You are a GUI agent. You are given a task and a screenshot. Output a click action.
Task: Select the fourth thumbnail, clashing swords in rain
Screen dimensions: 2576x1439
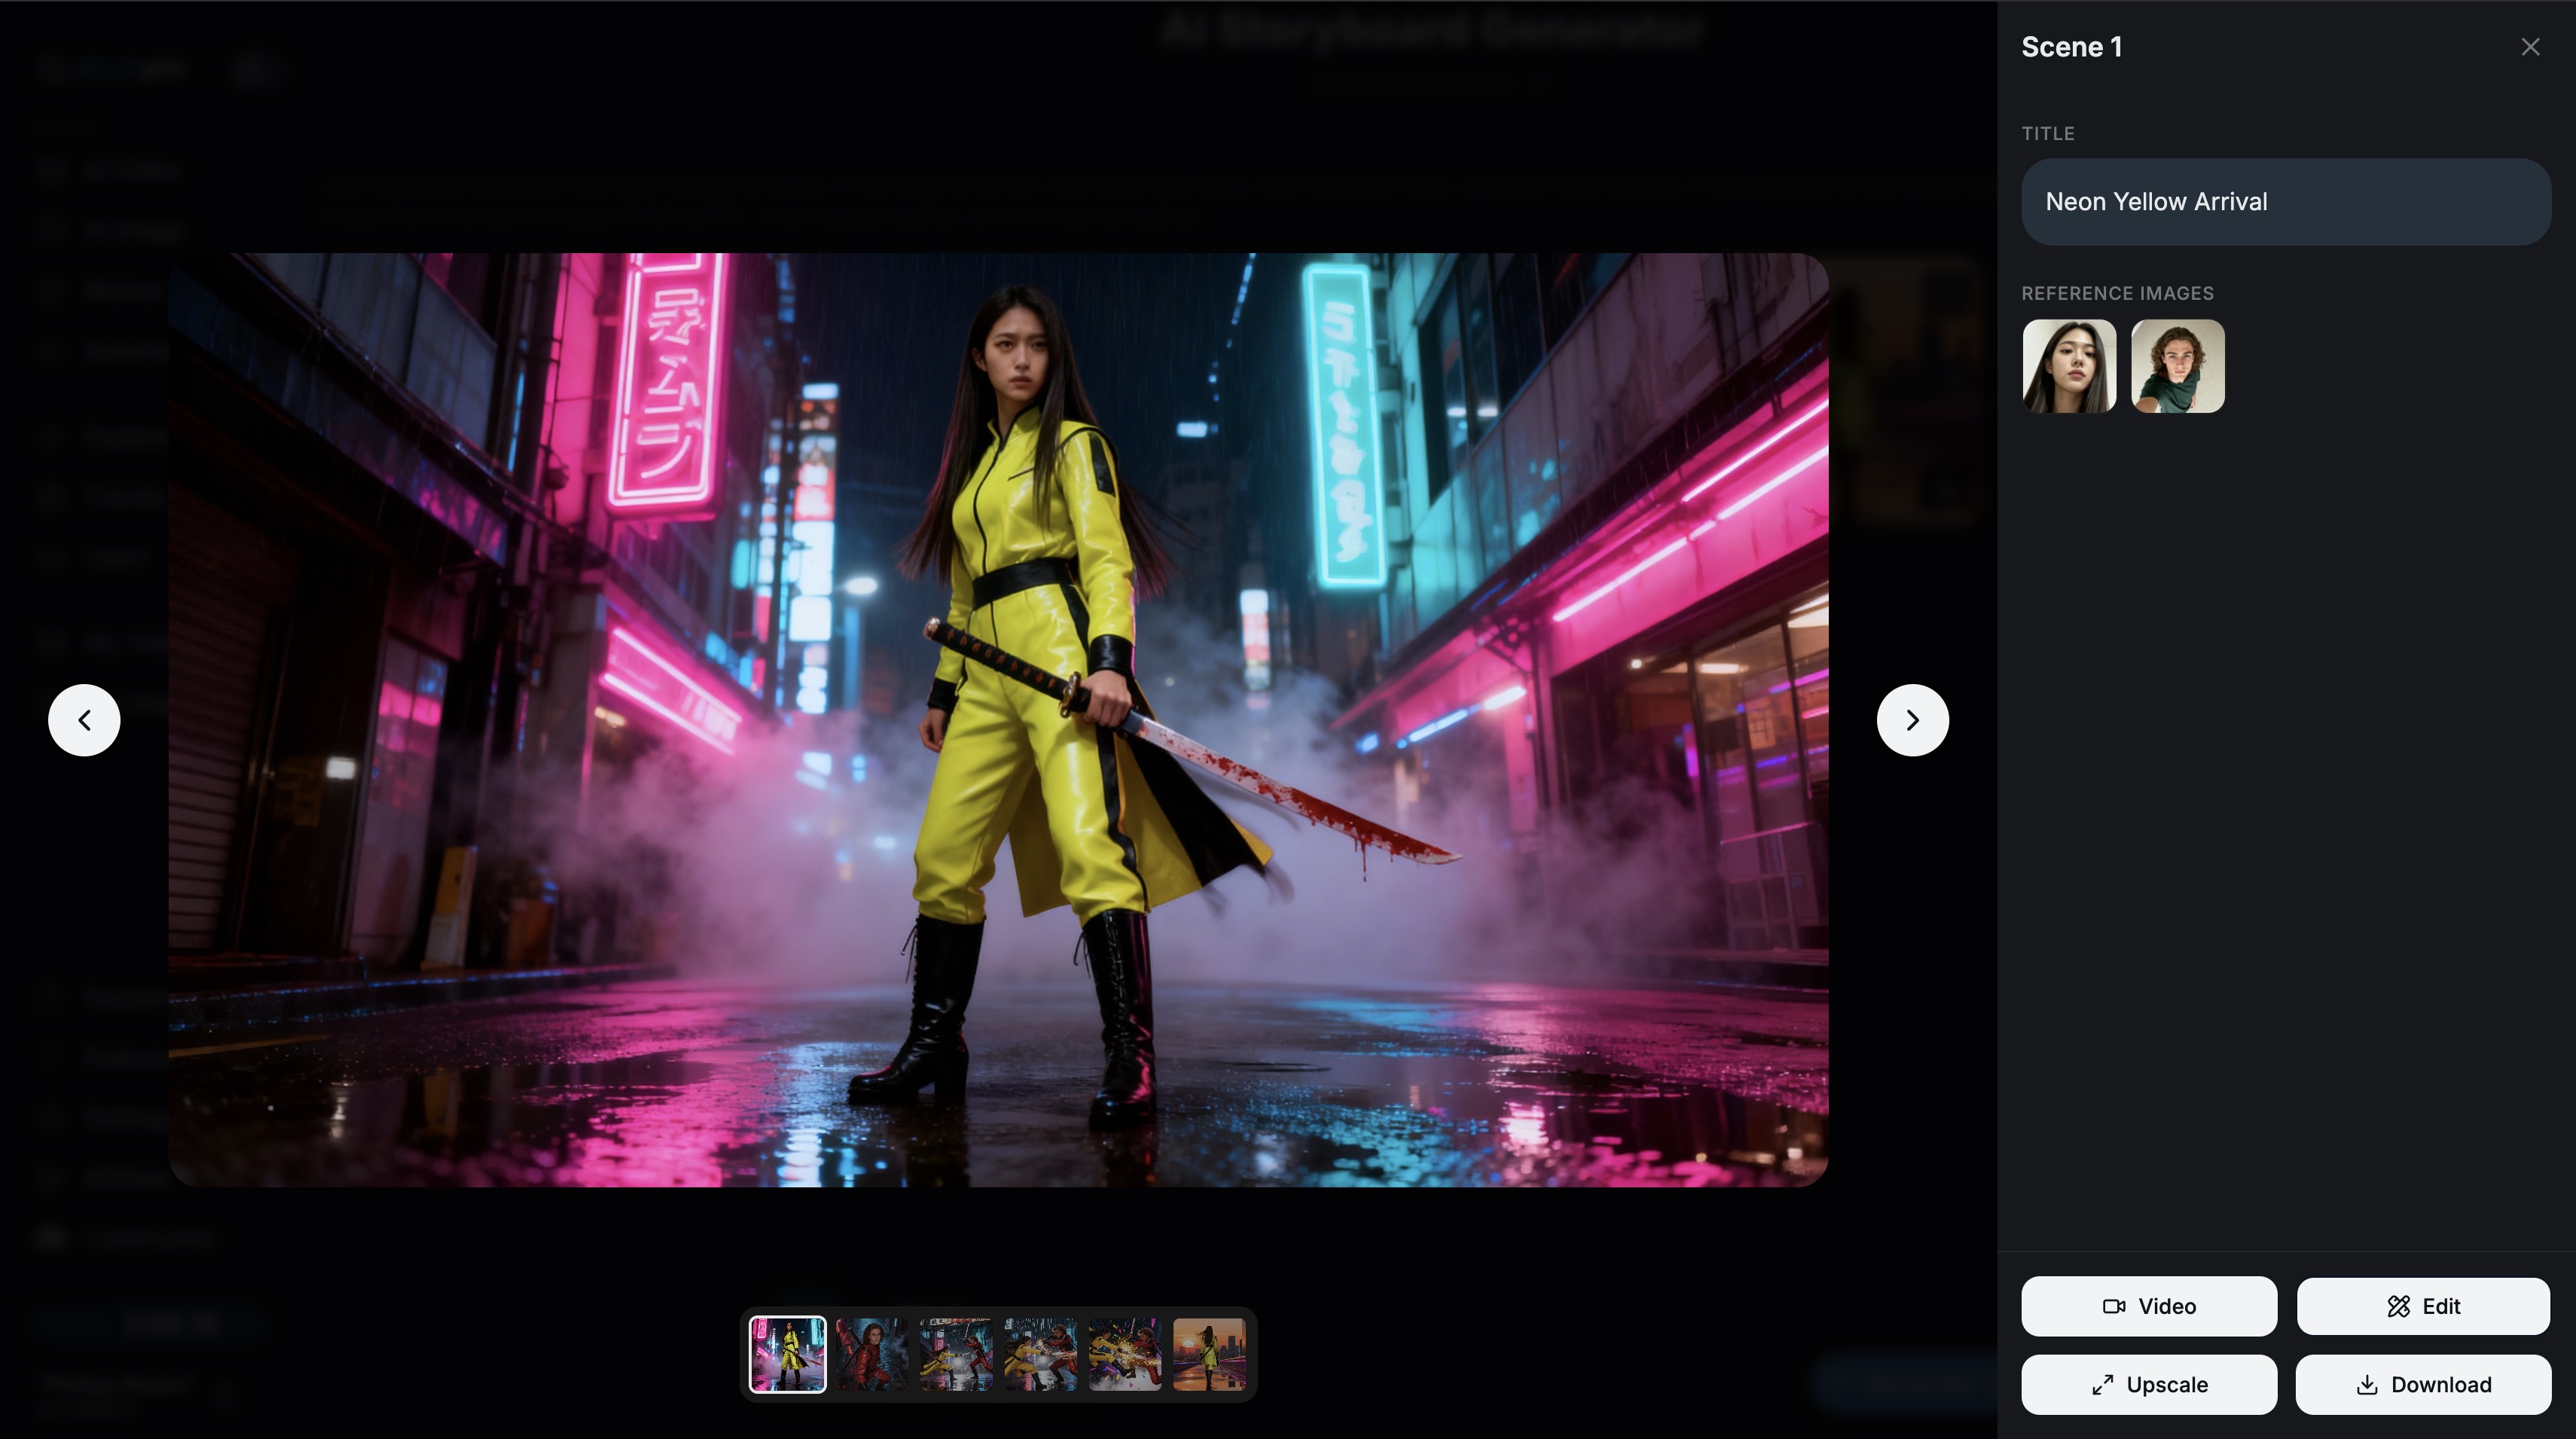coord(1040,1354)
